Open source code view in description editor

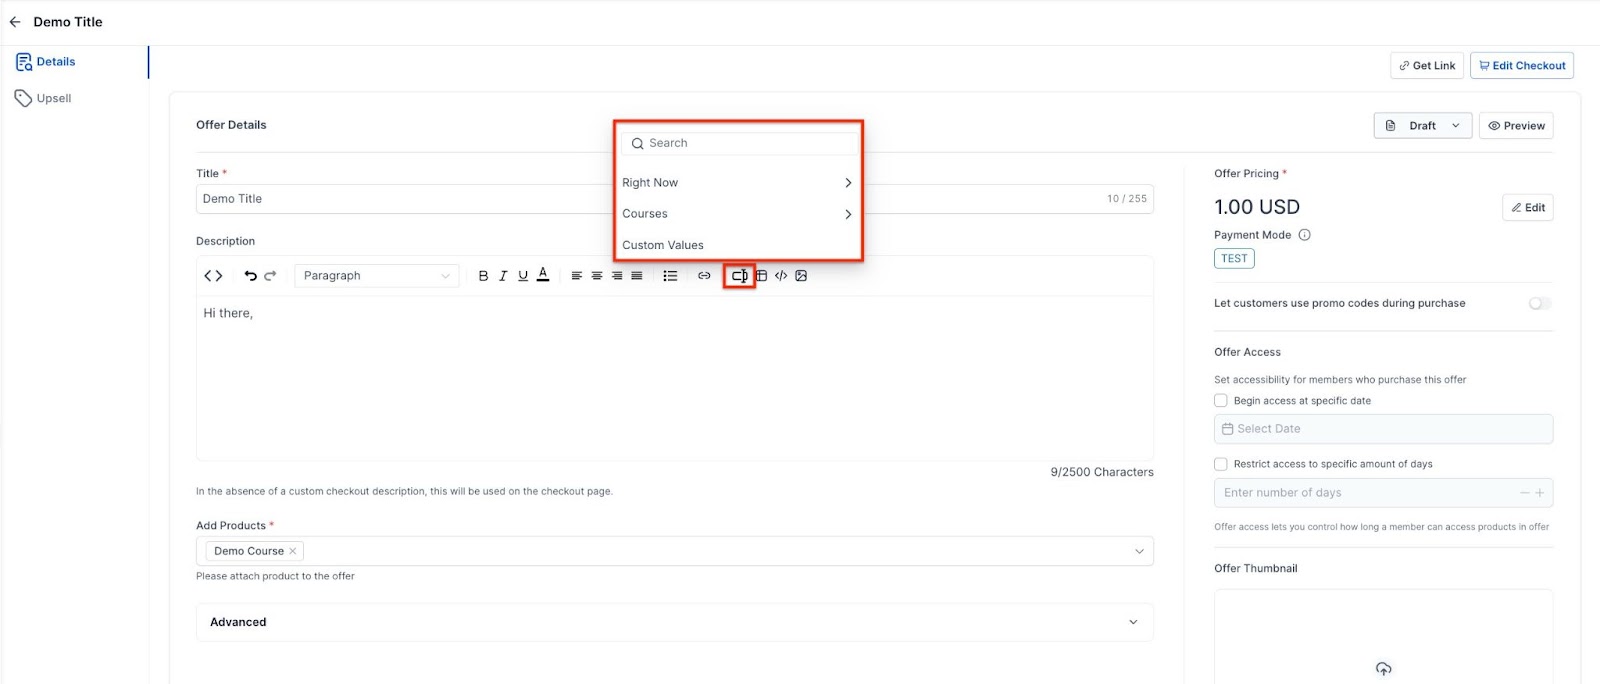pyautogui.click(x=213, y=276)
